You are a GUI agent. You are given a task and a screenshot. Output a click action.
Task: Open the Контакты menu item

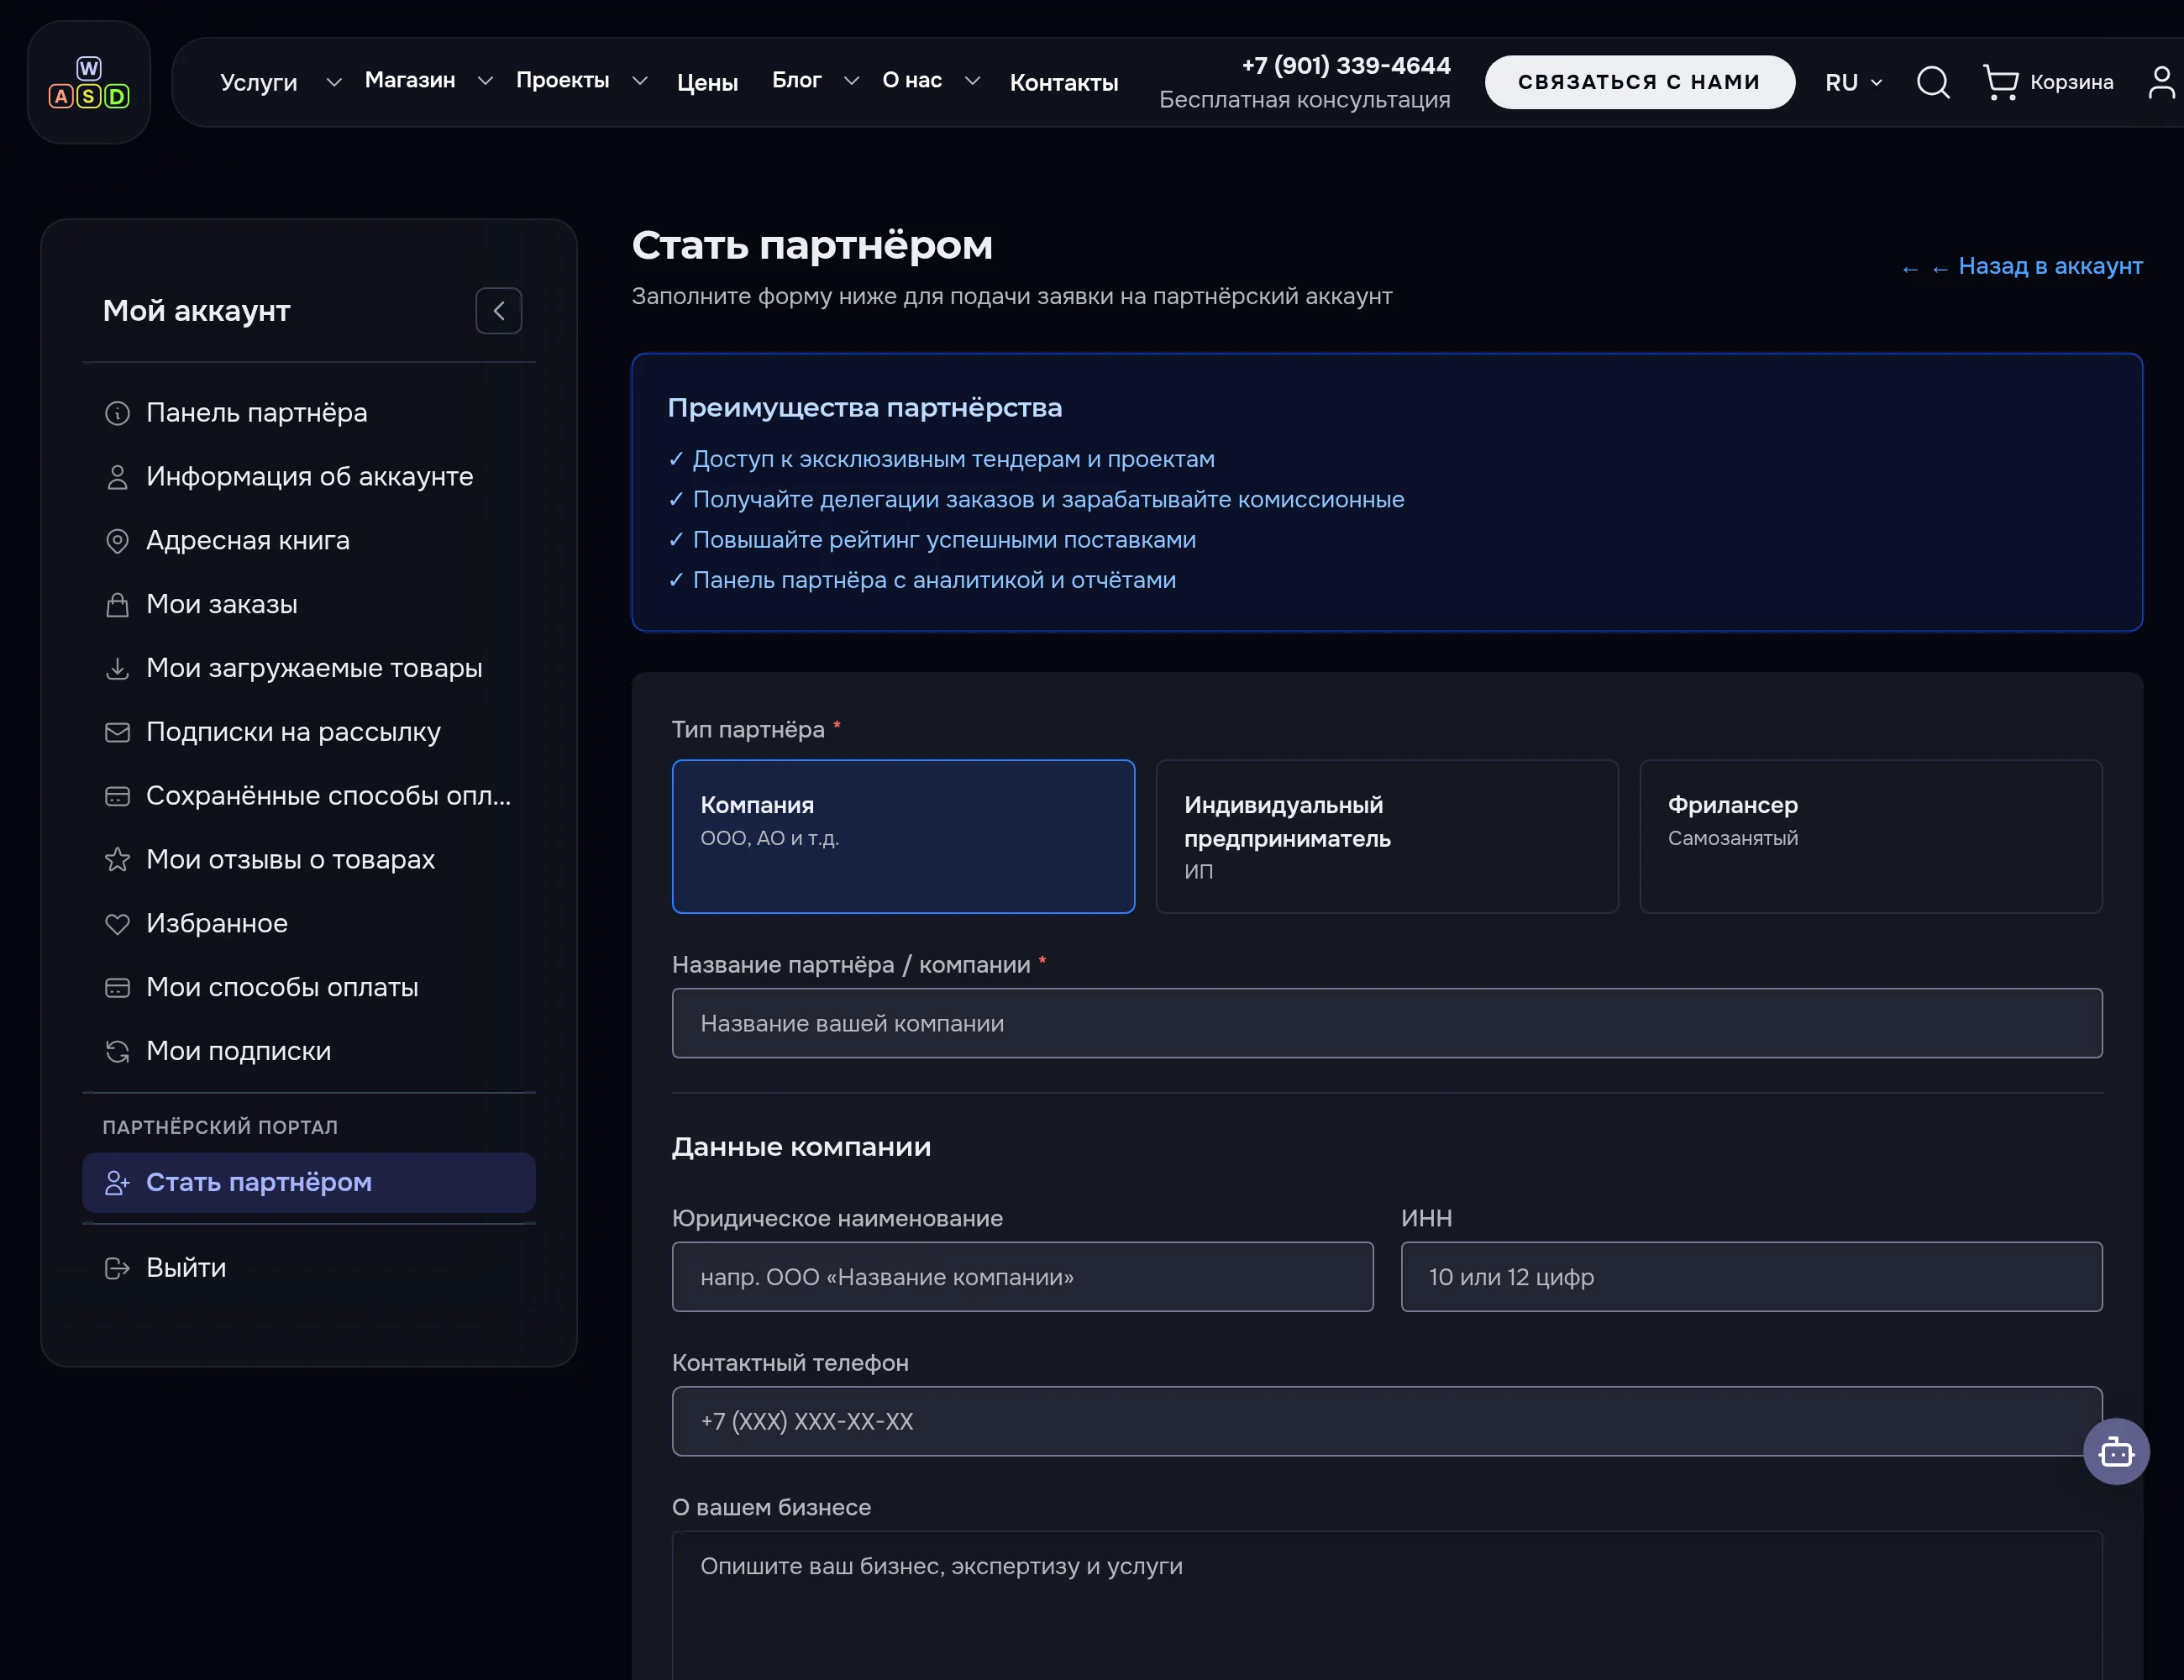coord(1064,83)
